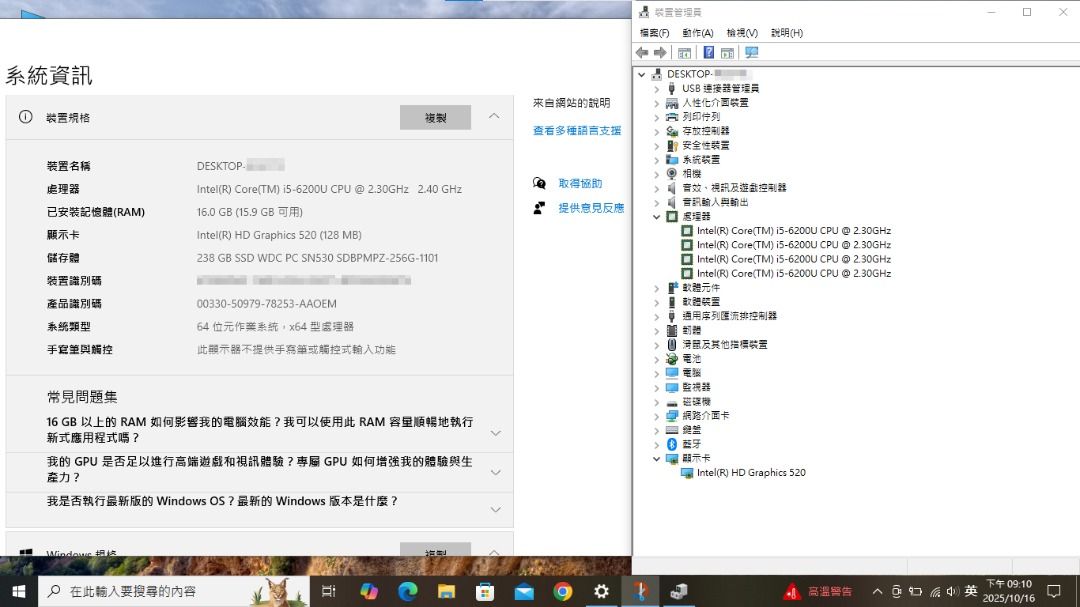Expand the USB 連接器管理員 node
The width and height of the screenshot is (1080, 607).
tap(657, 89)
